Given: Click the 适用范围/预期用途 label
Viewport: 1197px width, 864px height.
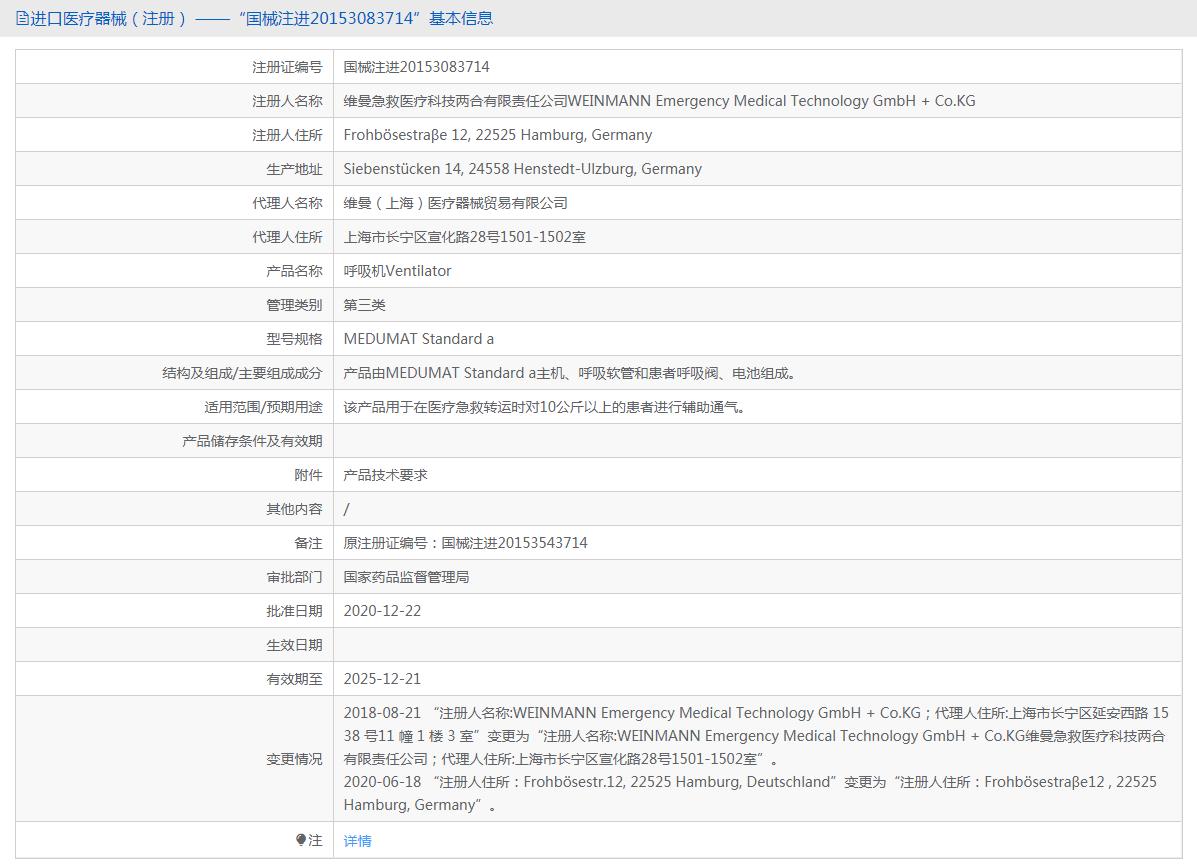Looking at the screenshot, I should tap(263, 407).
